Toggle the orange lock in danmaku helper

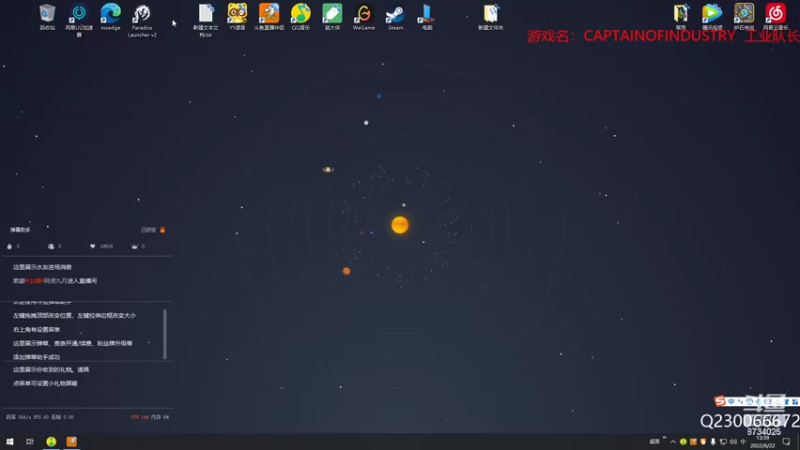click(x=162, y=230)
